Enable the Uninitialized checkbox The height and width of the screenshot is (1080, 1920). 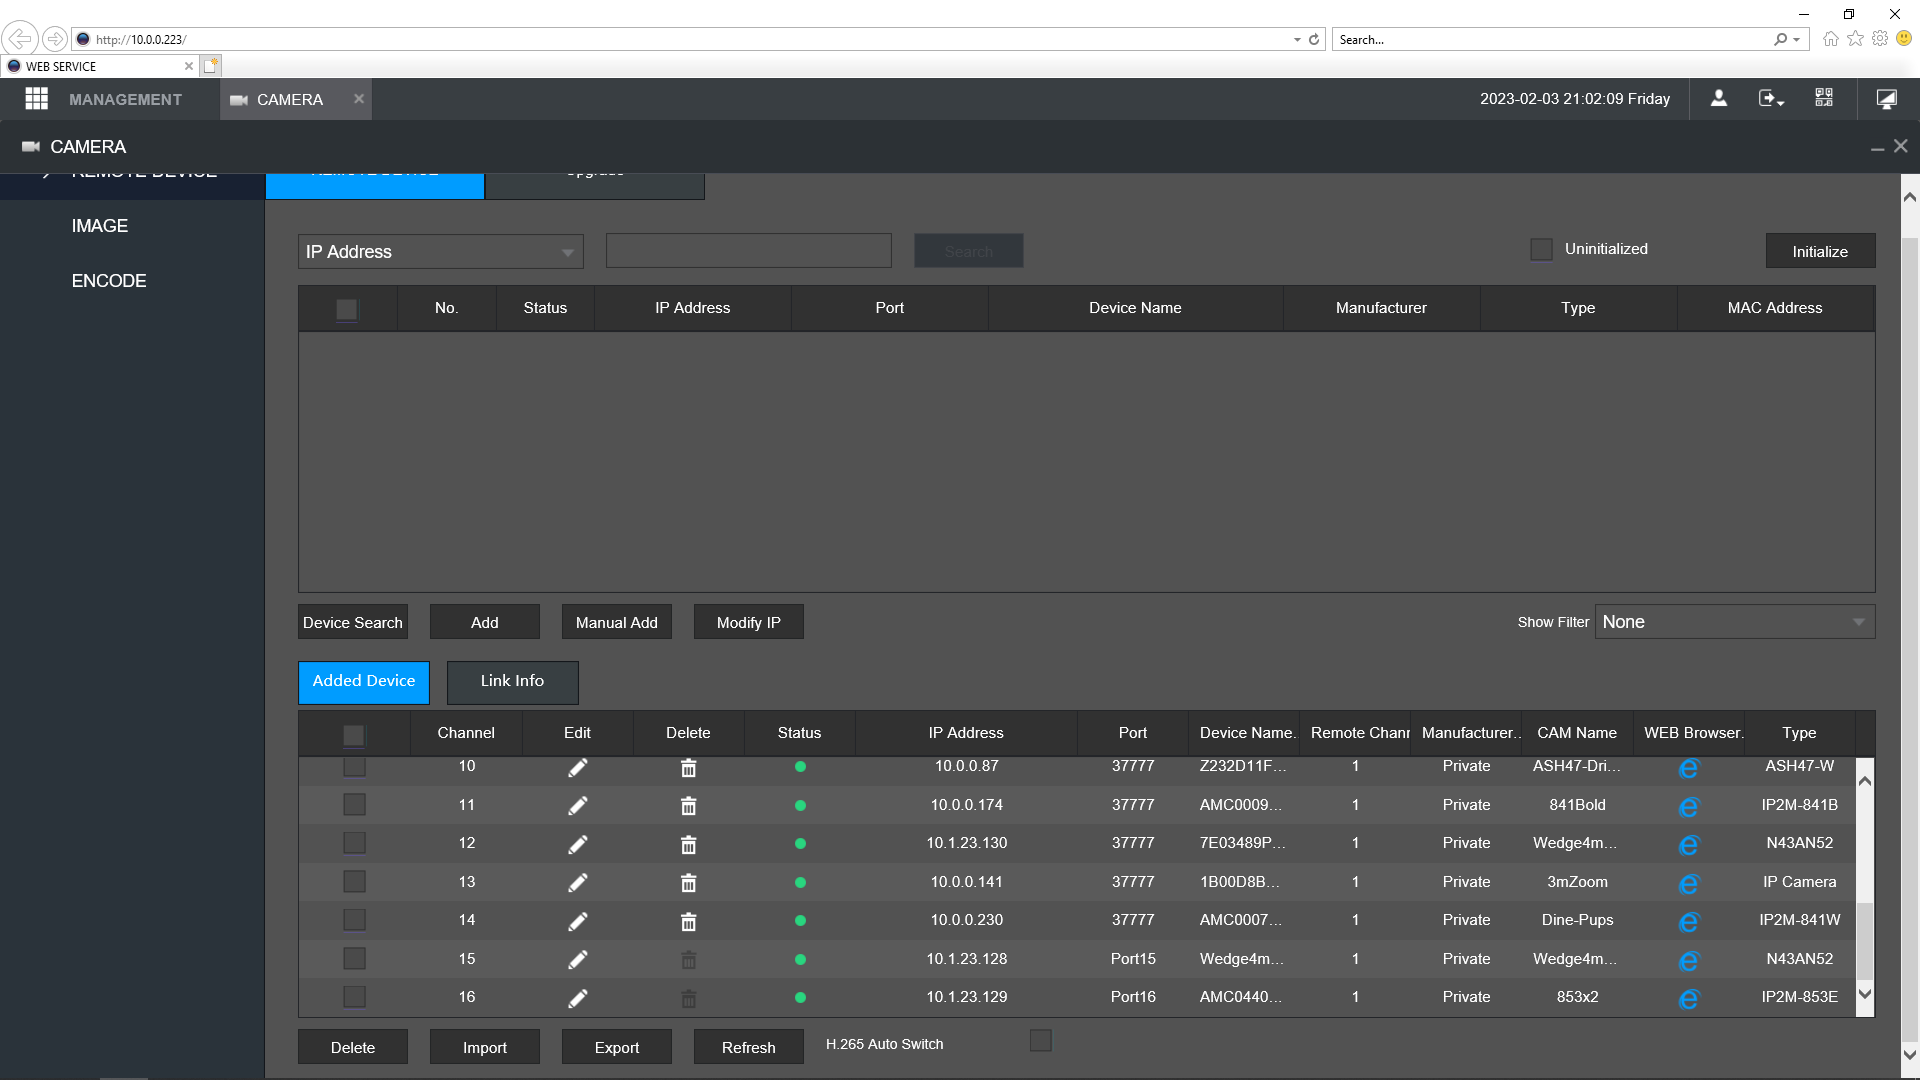tap(1541, 249)
